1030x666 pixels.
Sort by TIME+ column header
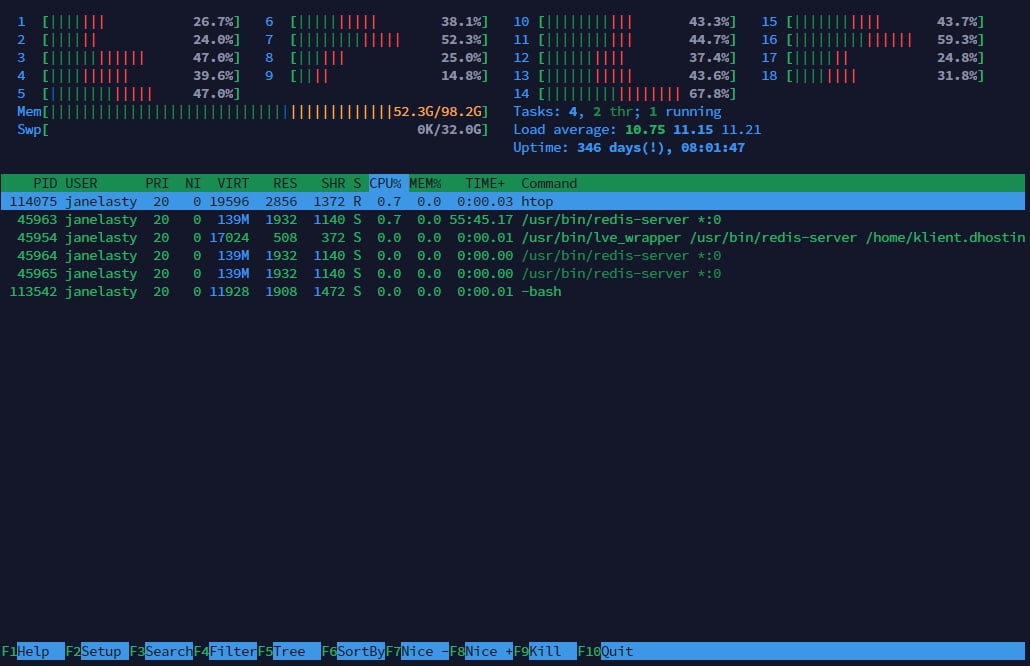click(485, 183)
